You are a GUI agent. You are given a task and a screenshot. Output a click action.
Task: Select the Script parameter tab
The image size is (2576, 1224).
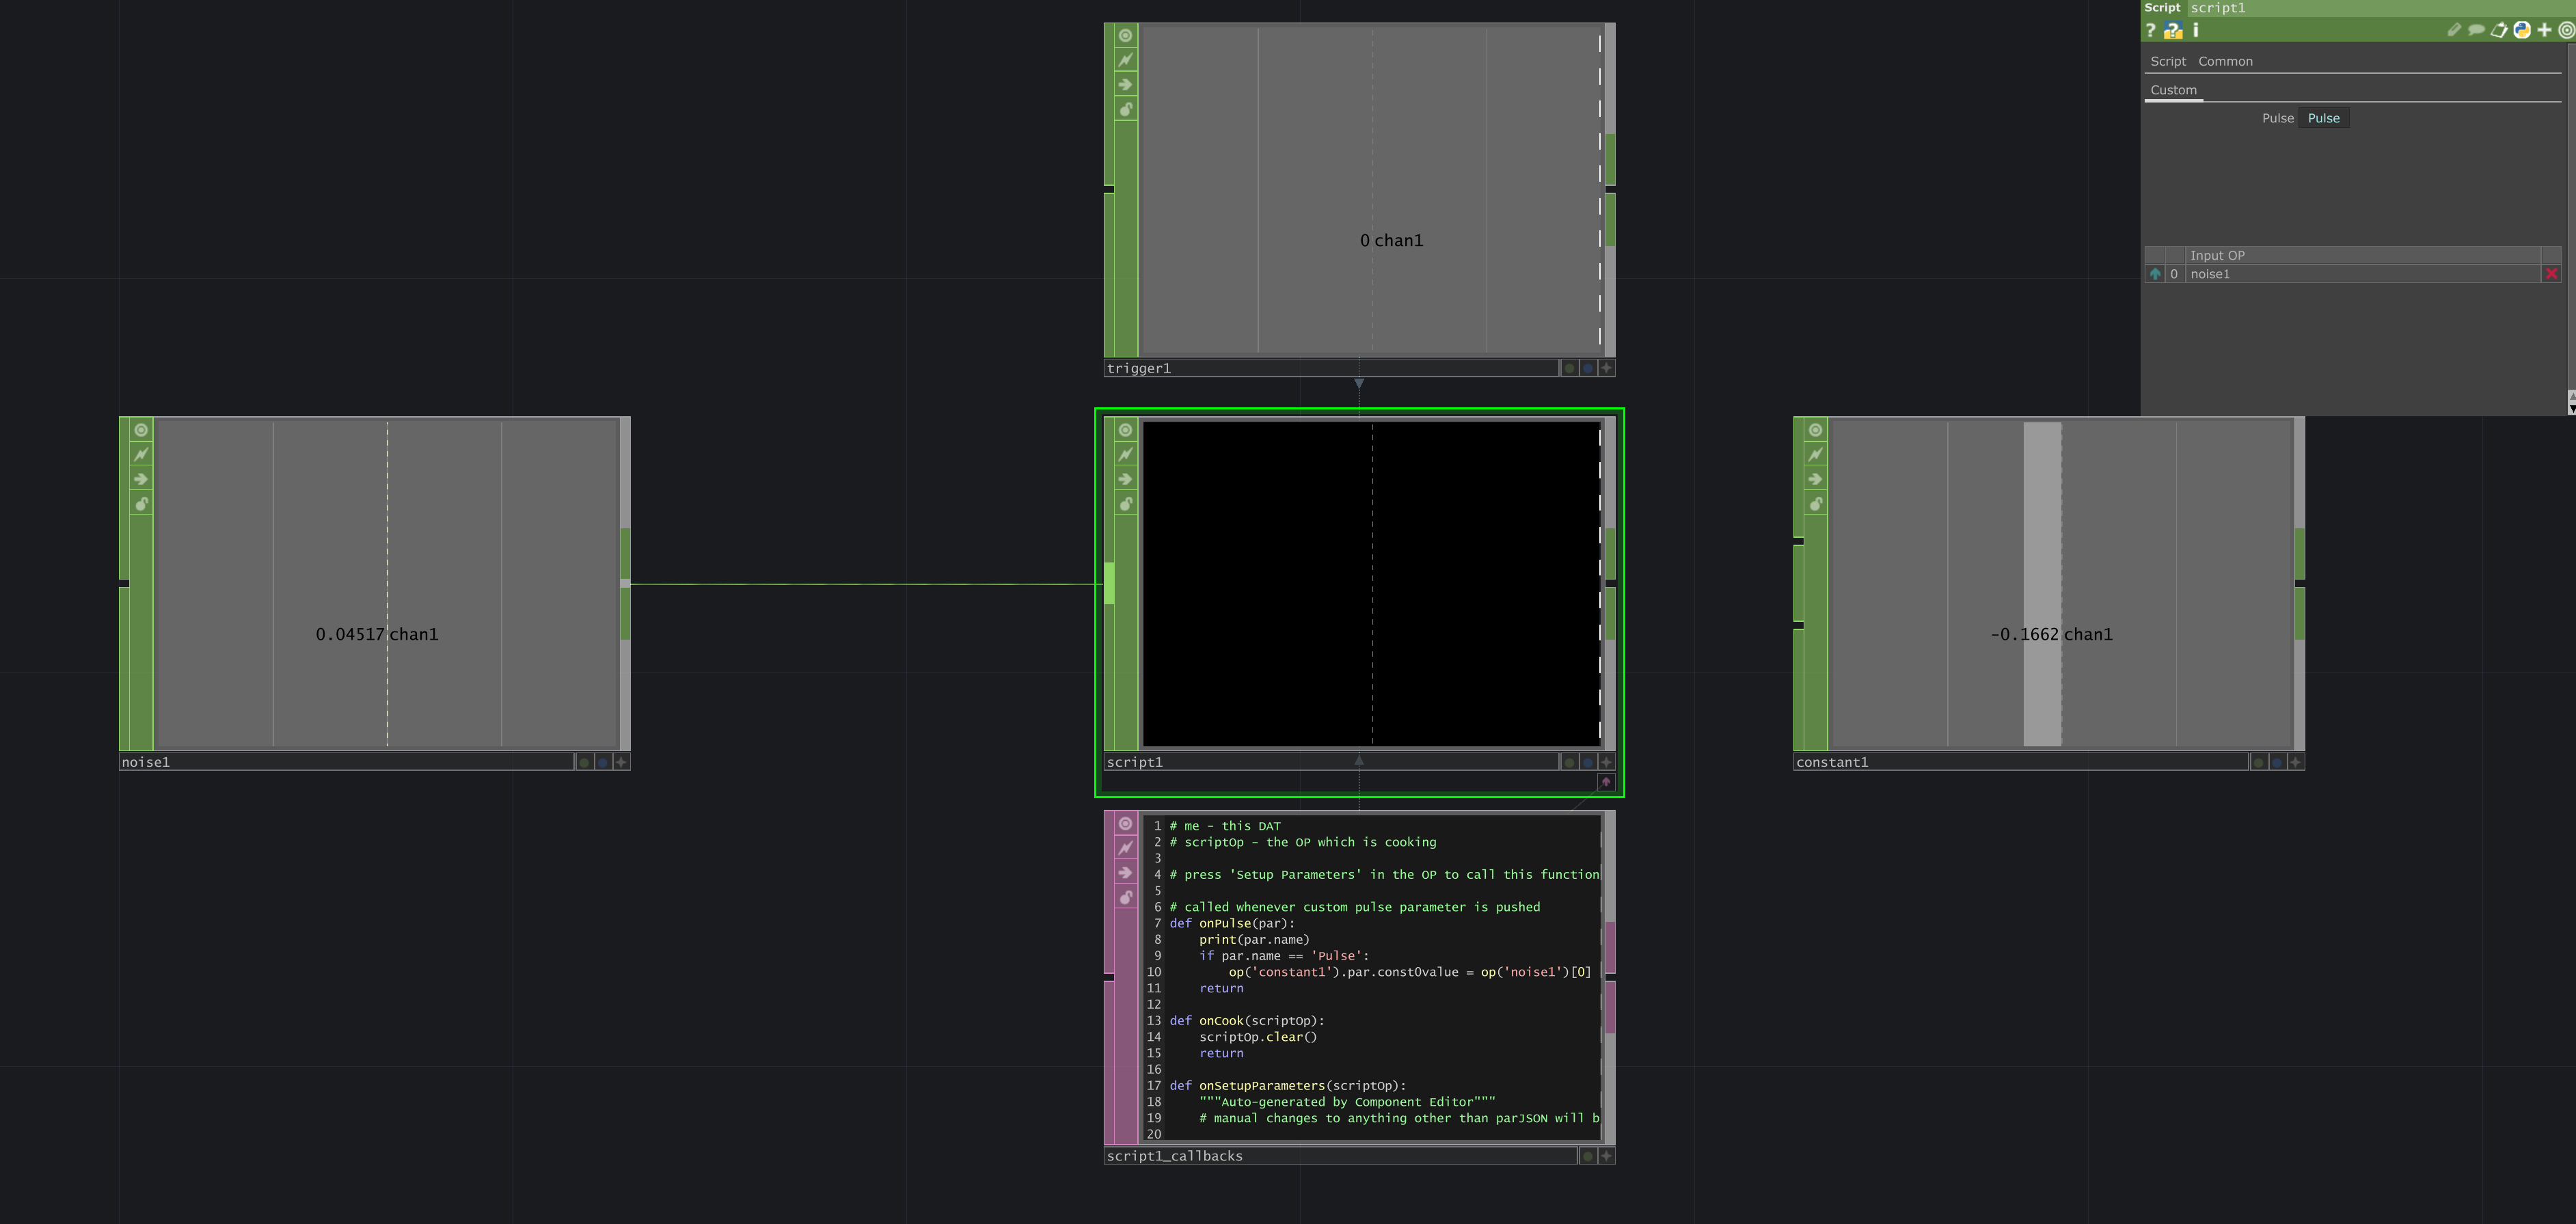point(2168,61)
